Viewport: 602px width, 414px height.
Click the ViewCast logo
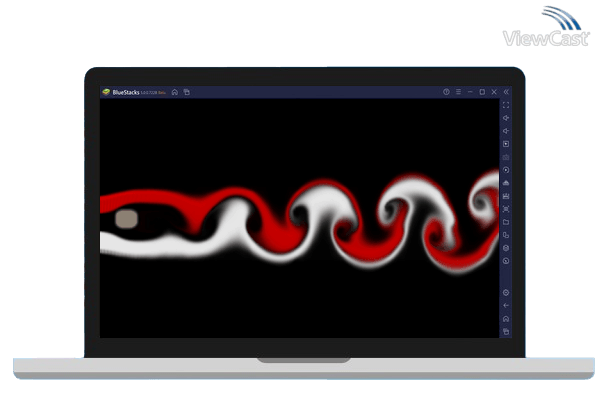(546, 26)
